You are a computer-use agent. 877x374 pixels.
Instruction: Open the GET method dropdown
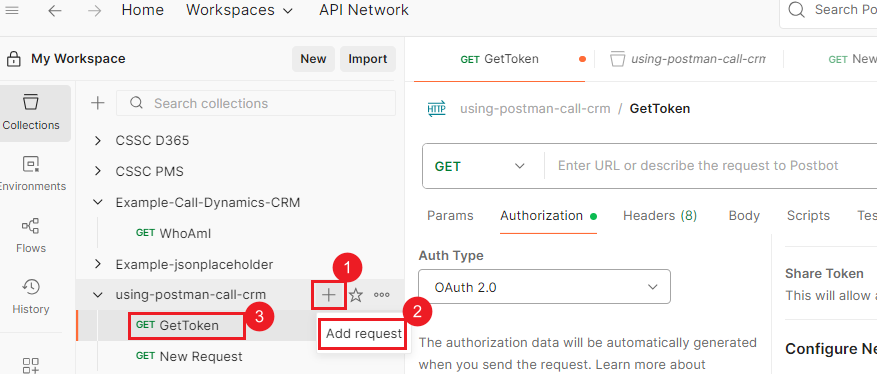click(480, 166)
